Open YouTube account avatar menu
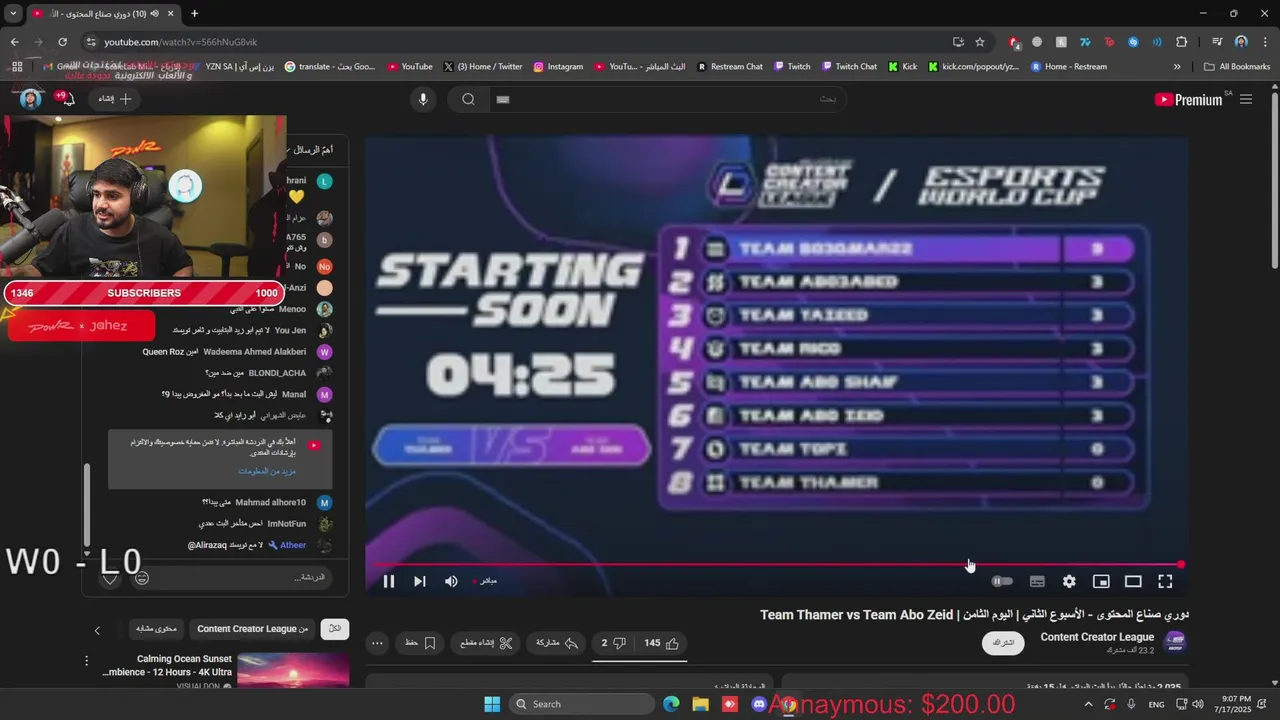 click(x=31, y=99)
